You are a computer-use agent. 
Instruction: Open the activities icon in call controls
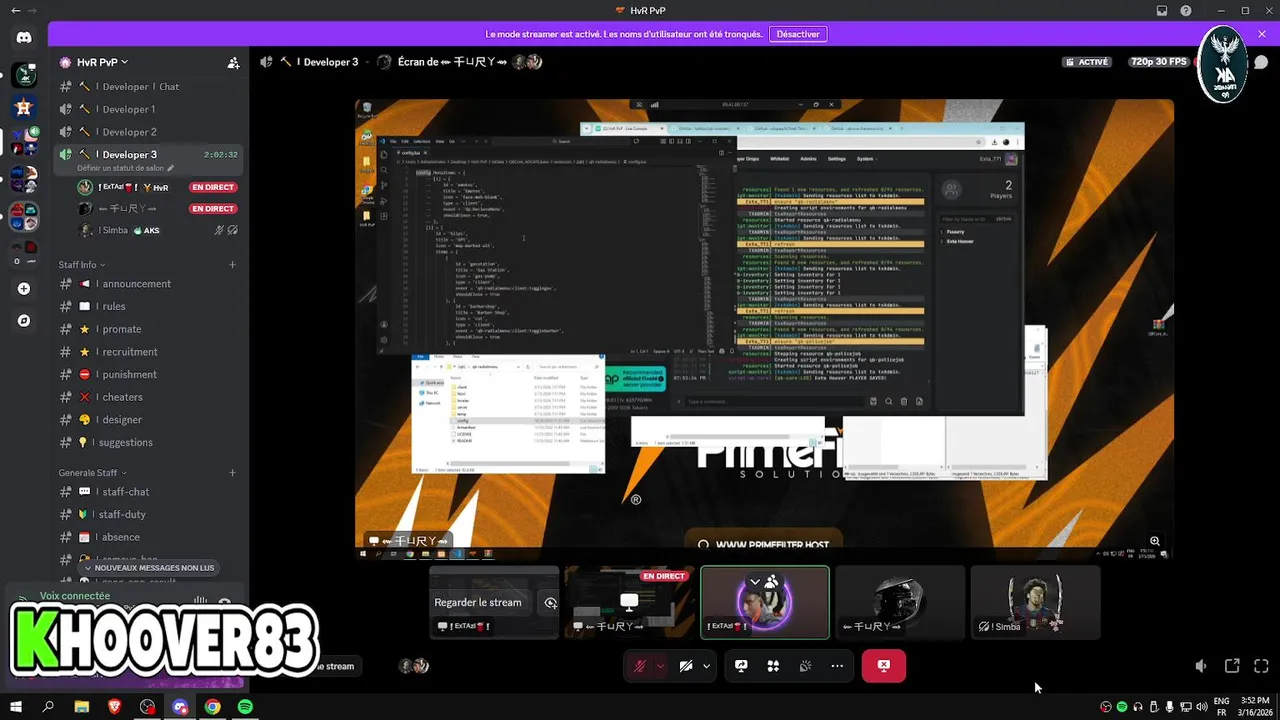tap(773, 666)
